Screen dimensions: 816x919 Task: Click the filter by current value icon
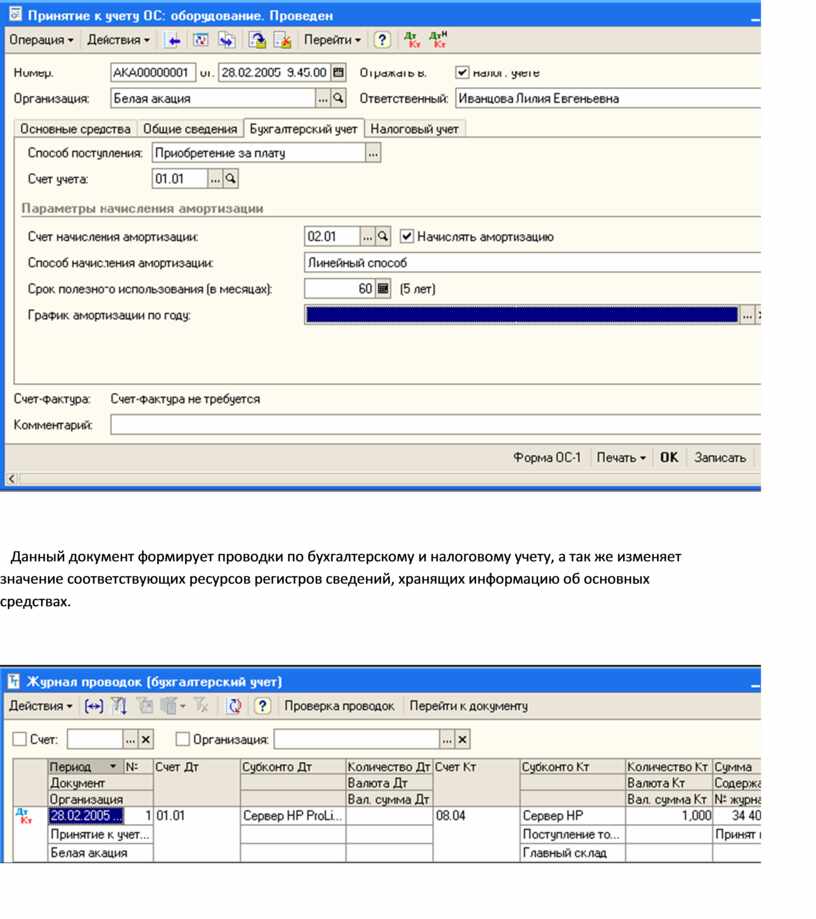(x=145, y=706)
